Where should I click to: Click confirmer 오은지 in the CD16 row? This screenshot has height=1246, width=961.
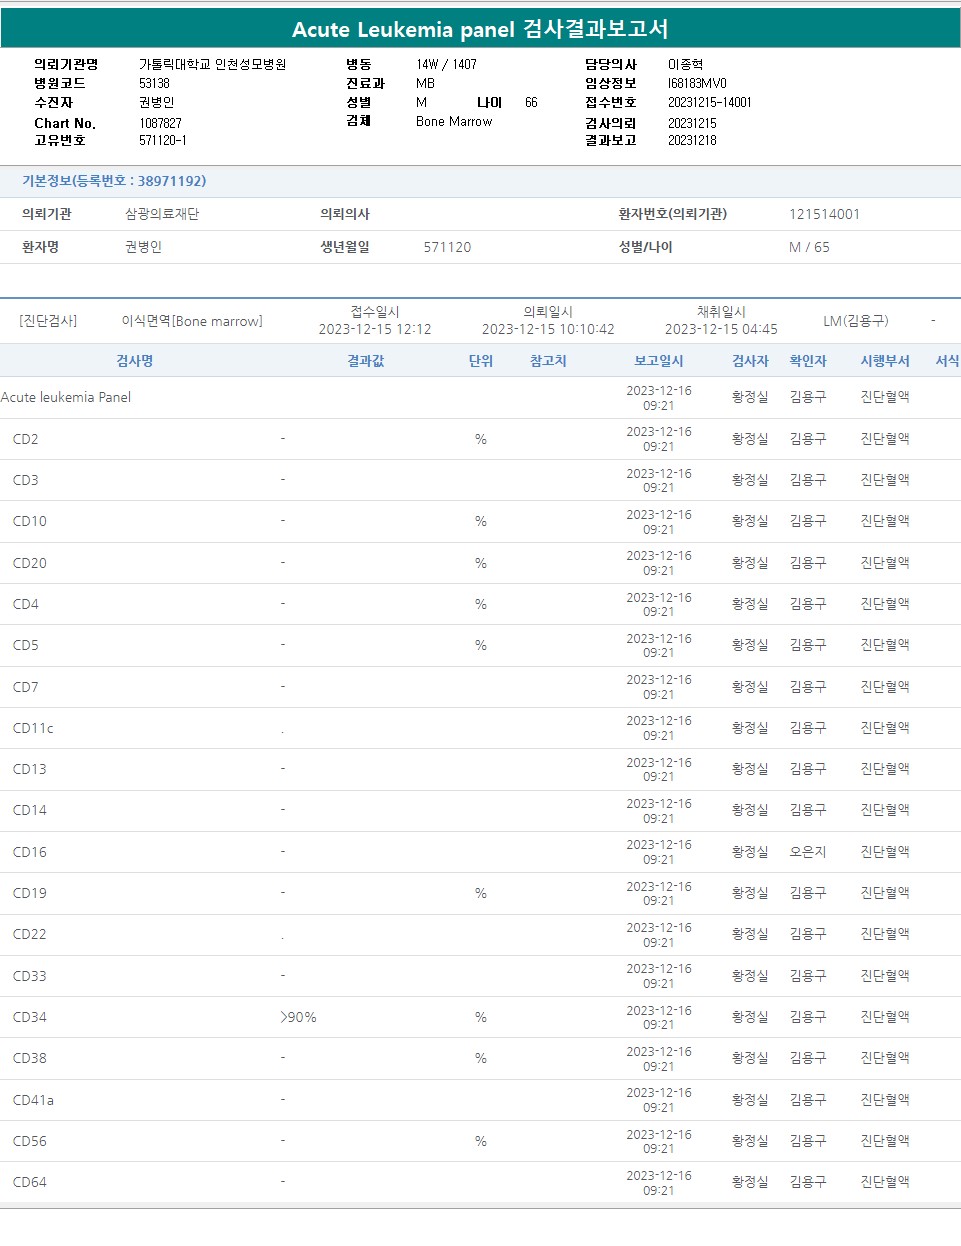pyautogui.click(x=808, y=852)
